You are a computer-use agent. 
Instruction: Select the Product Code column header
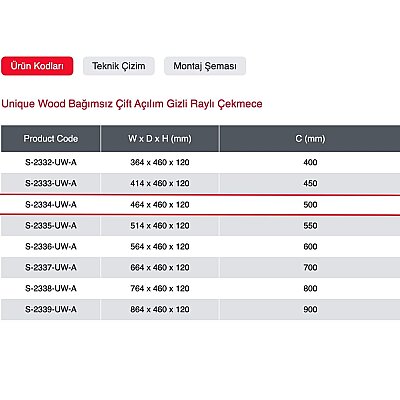point(51,138)
